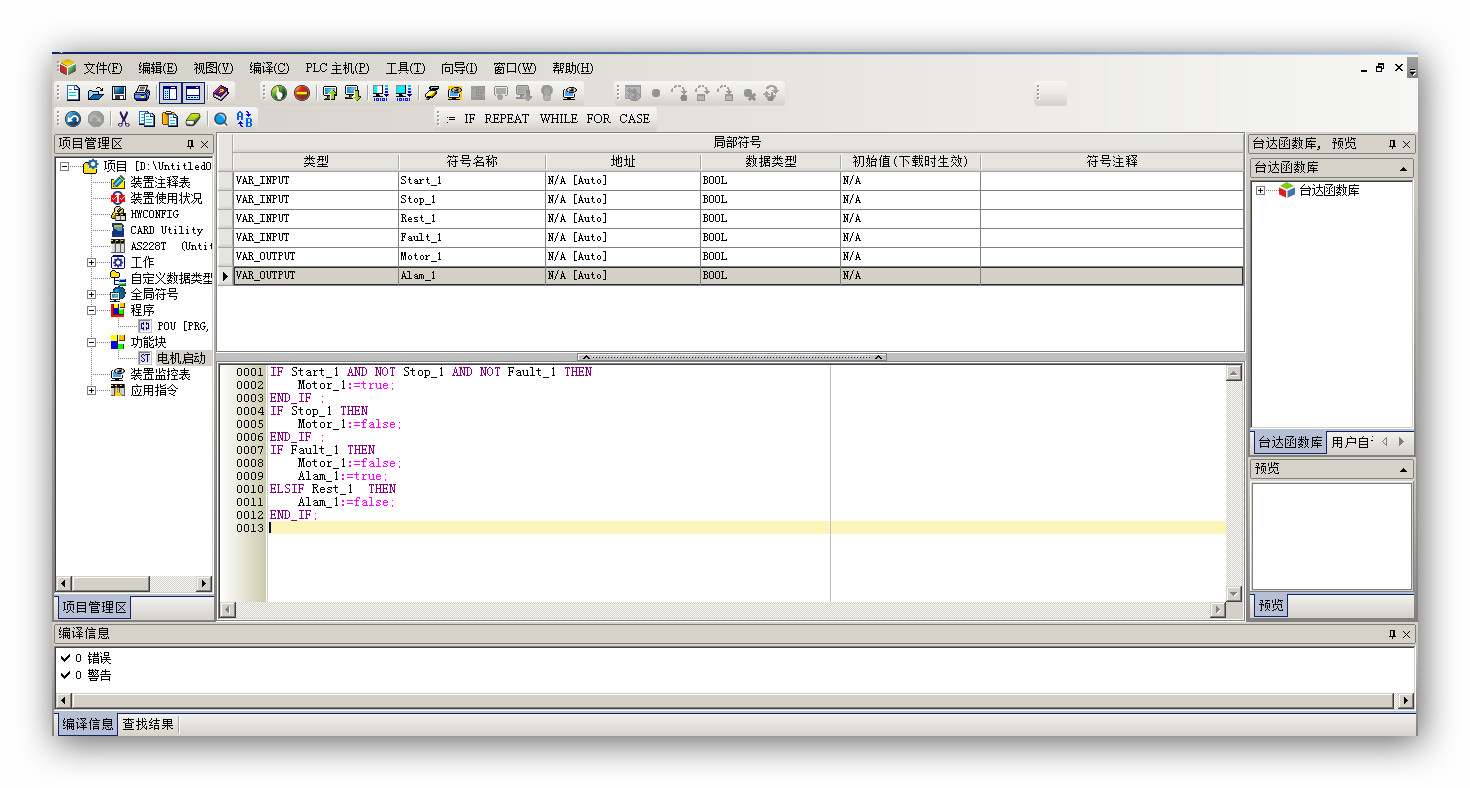Expand the 台达函数库 tree node

point(1260,190)
